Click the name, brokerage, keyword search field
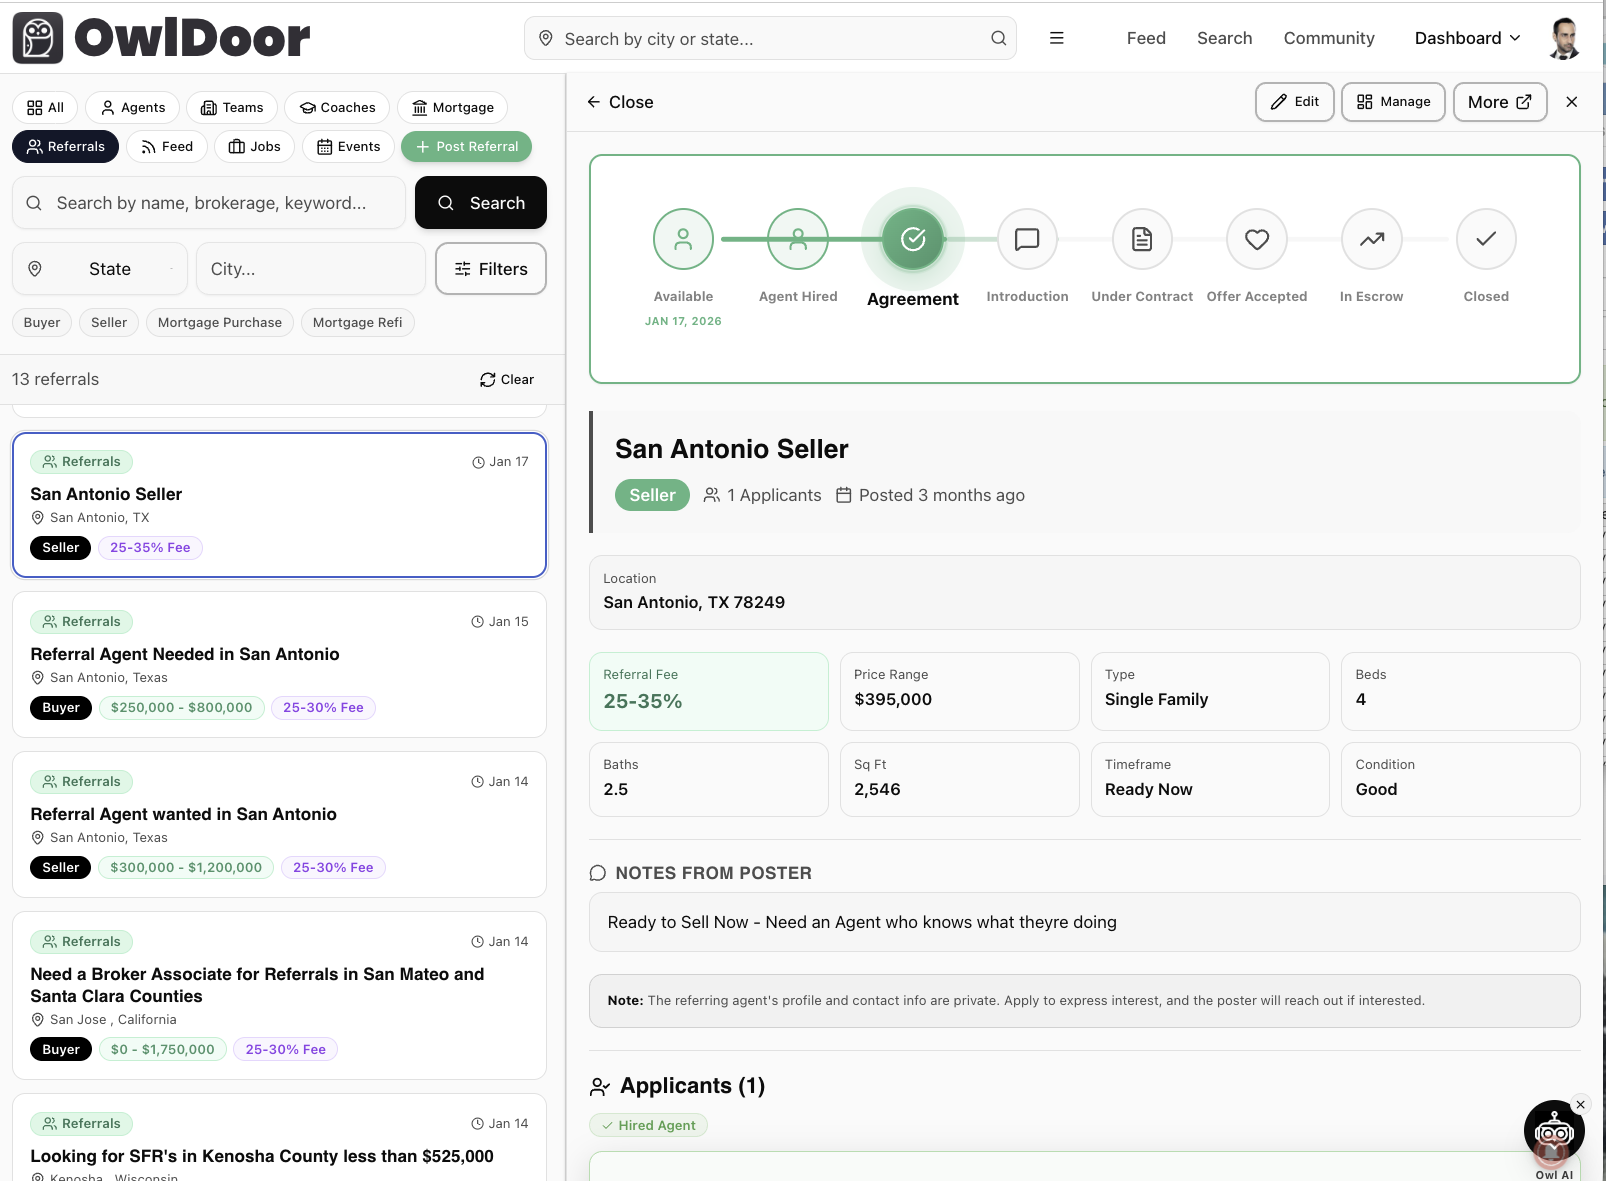 click(210, 203)
